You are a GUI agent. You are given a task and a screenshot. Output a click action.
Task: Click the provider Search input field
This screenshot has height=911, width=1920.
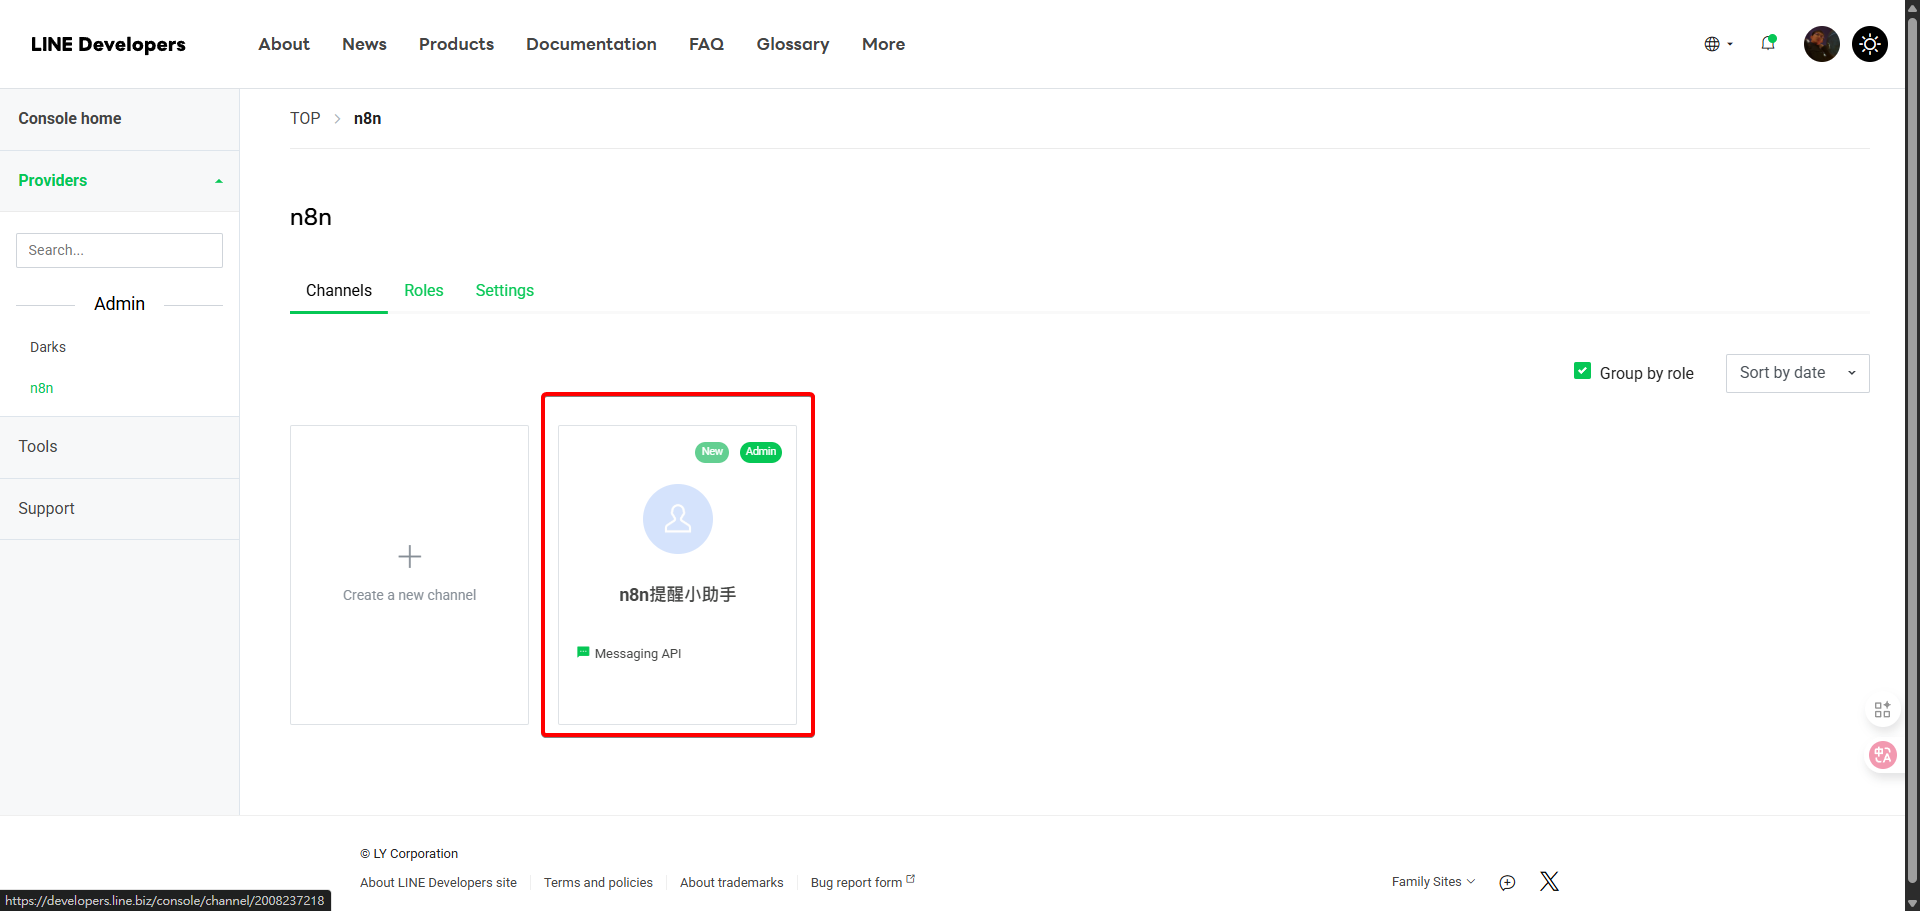[119, 250]
